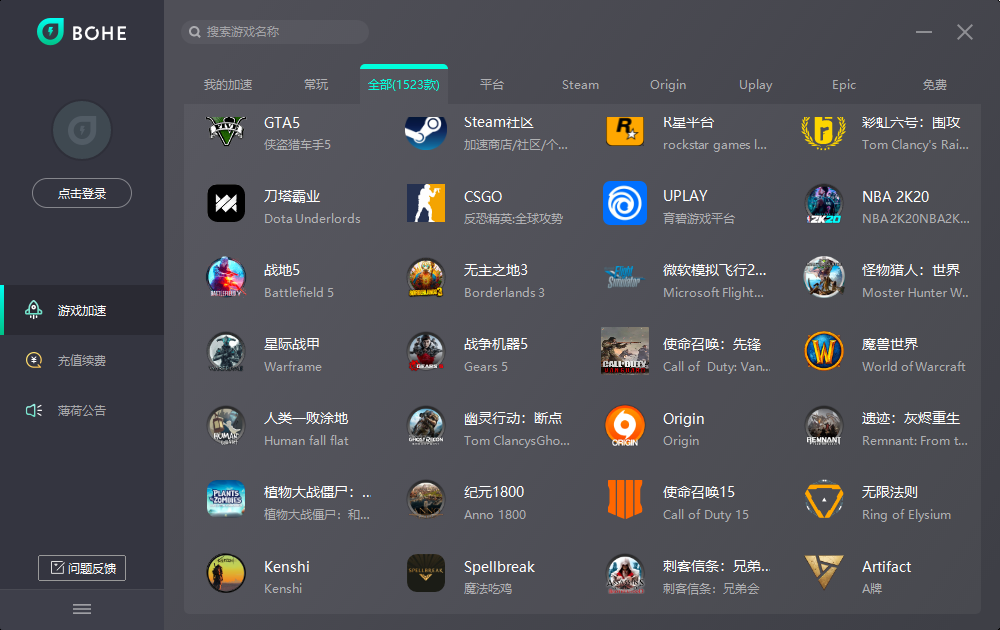The image size is (1000, 630).
Task: Click the 'Anno 1800' subtitle text
Action: coord(495,515)
